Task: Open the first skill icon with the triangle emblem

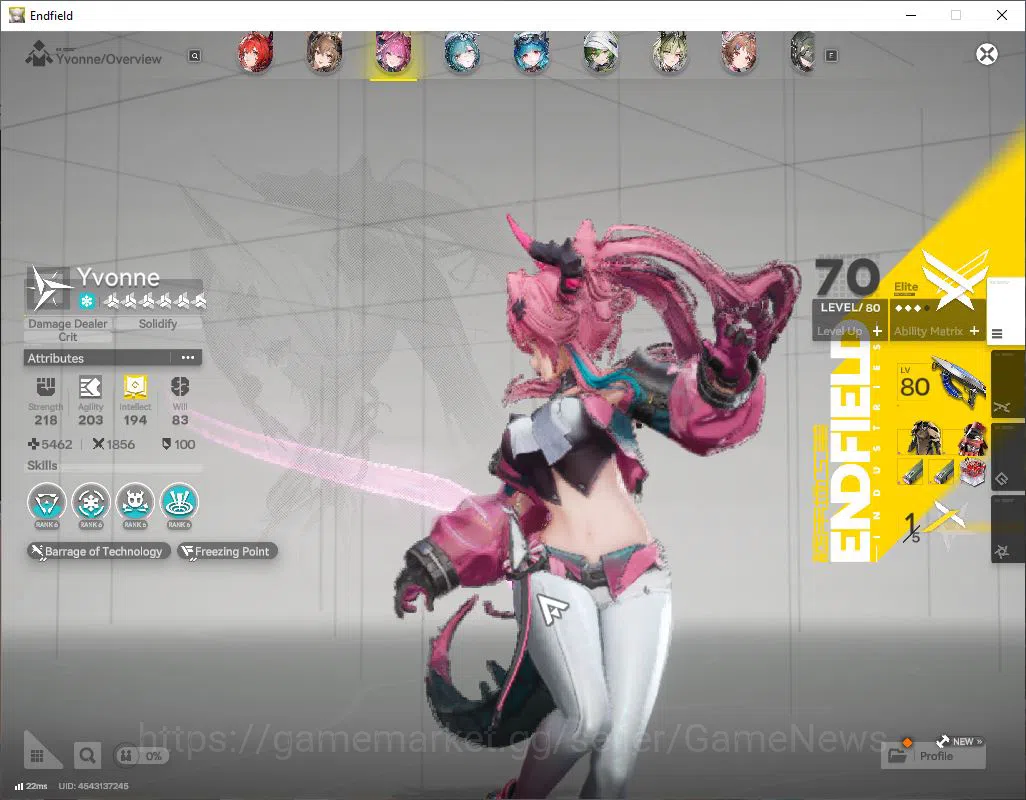Action: 46,502
